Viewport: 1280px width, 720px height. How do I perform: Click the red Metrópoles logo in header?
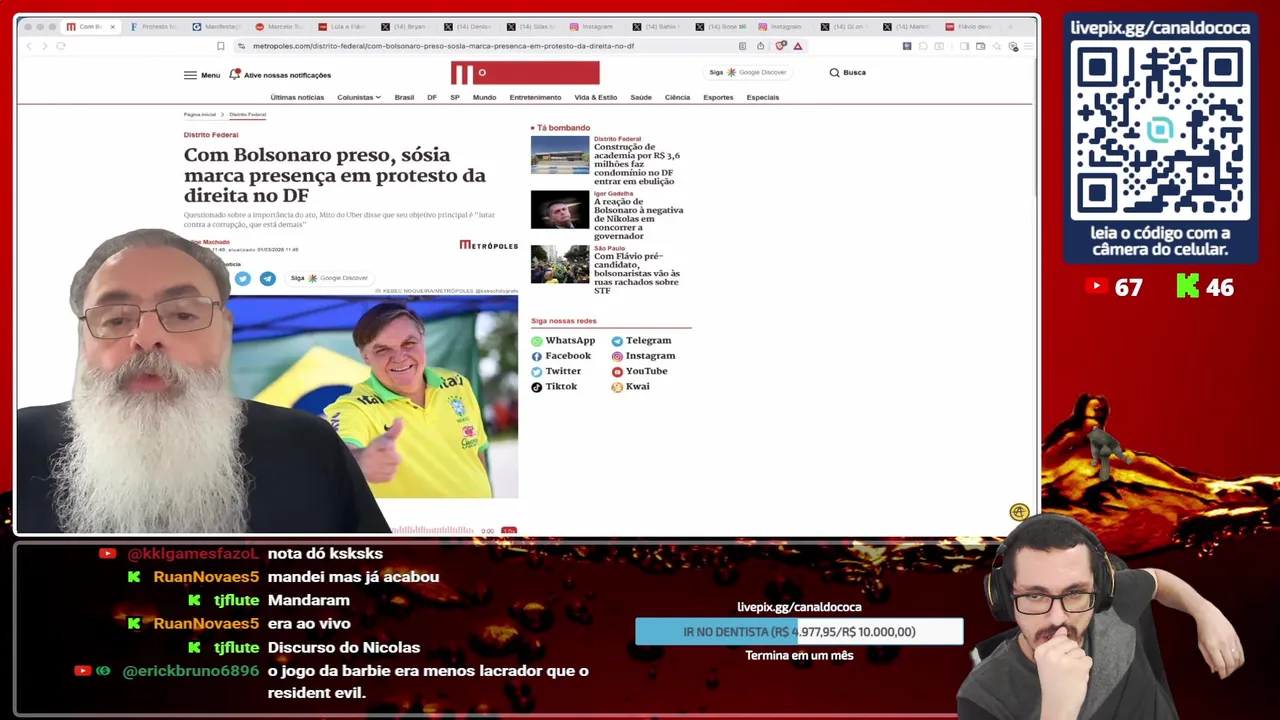tap(525, 73)
